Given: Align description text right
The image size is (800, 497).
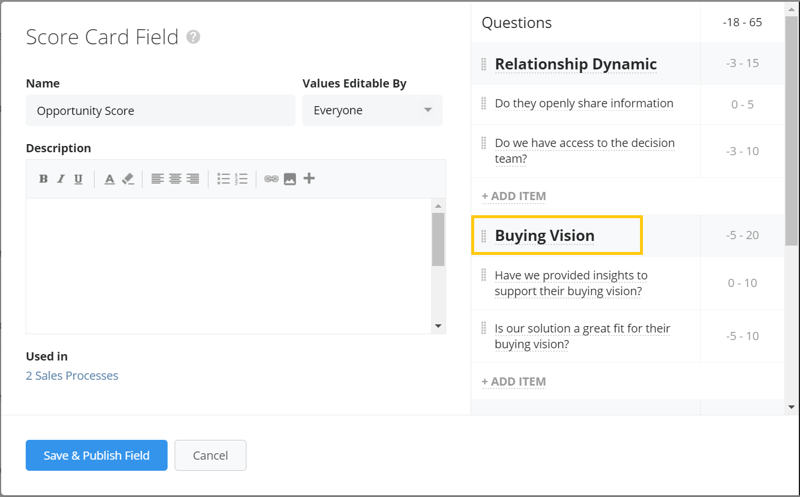Looking at the screenshot, I should tap(193, 179).
